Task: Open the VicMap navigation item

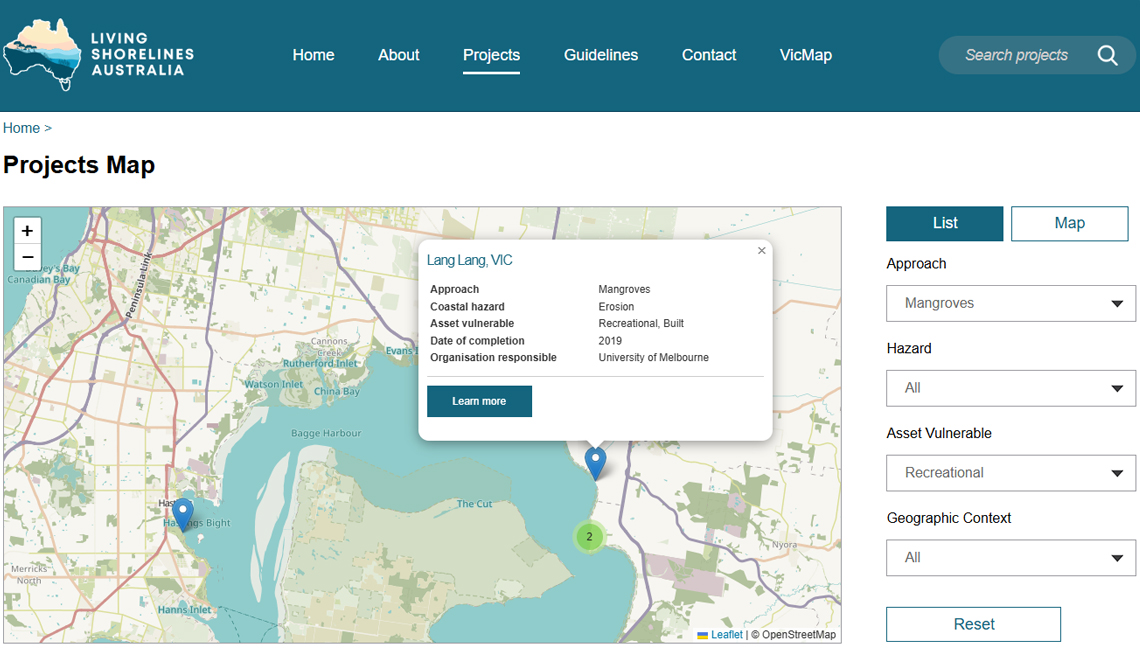Action: point(805,55)
